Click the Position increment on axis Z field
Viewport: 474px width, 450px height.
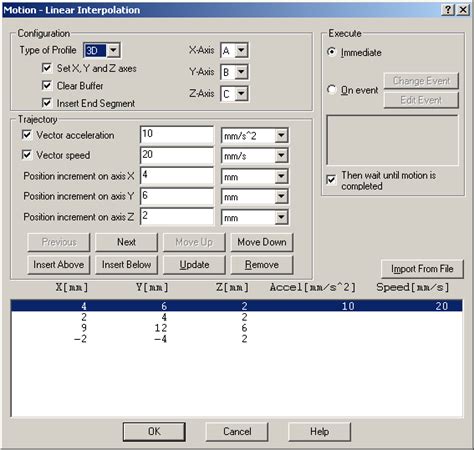177,217
